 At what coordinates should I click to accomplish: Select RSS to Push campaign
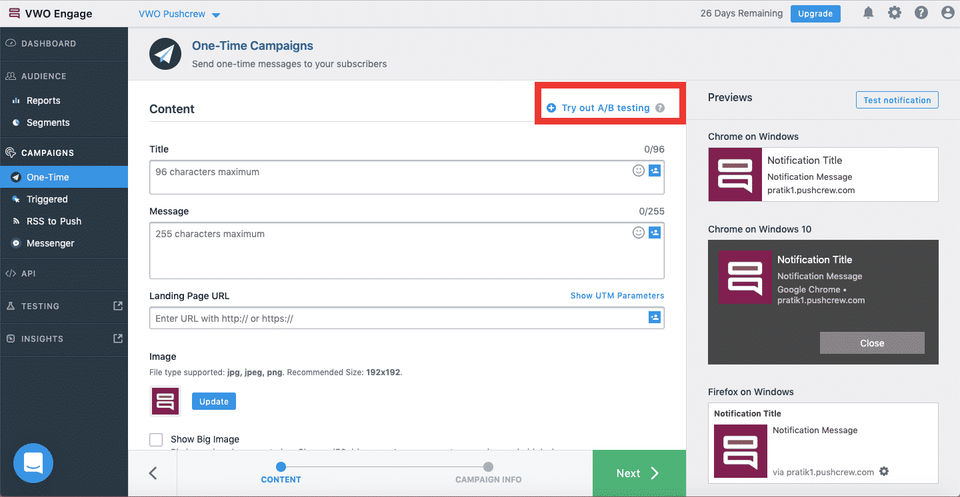[x=53, y=221]
